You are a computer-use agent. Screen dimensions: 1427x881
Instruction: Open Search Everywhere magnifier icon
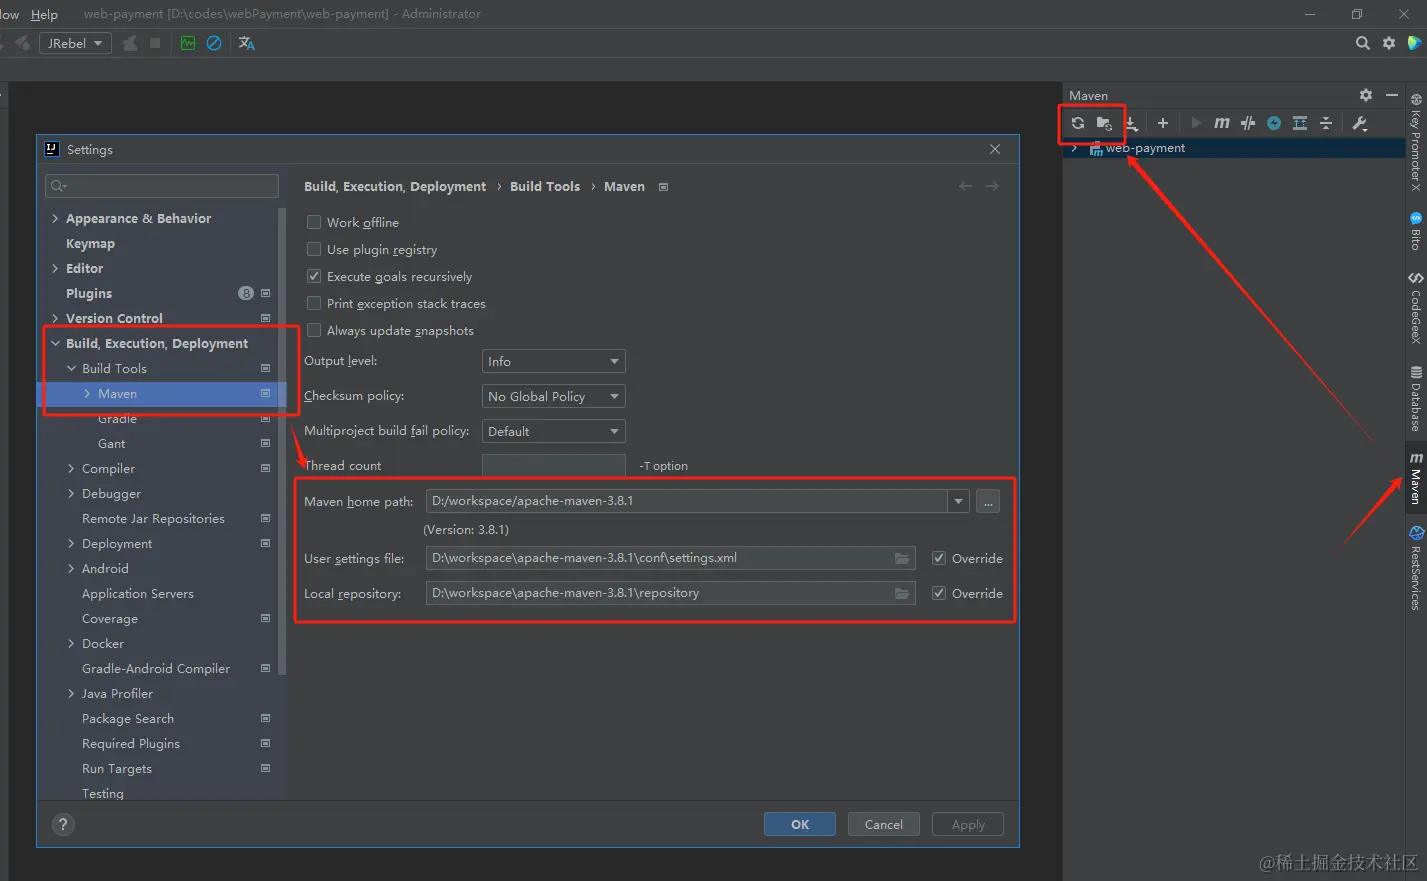[1363, 43]
